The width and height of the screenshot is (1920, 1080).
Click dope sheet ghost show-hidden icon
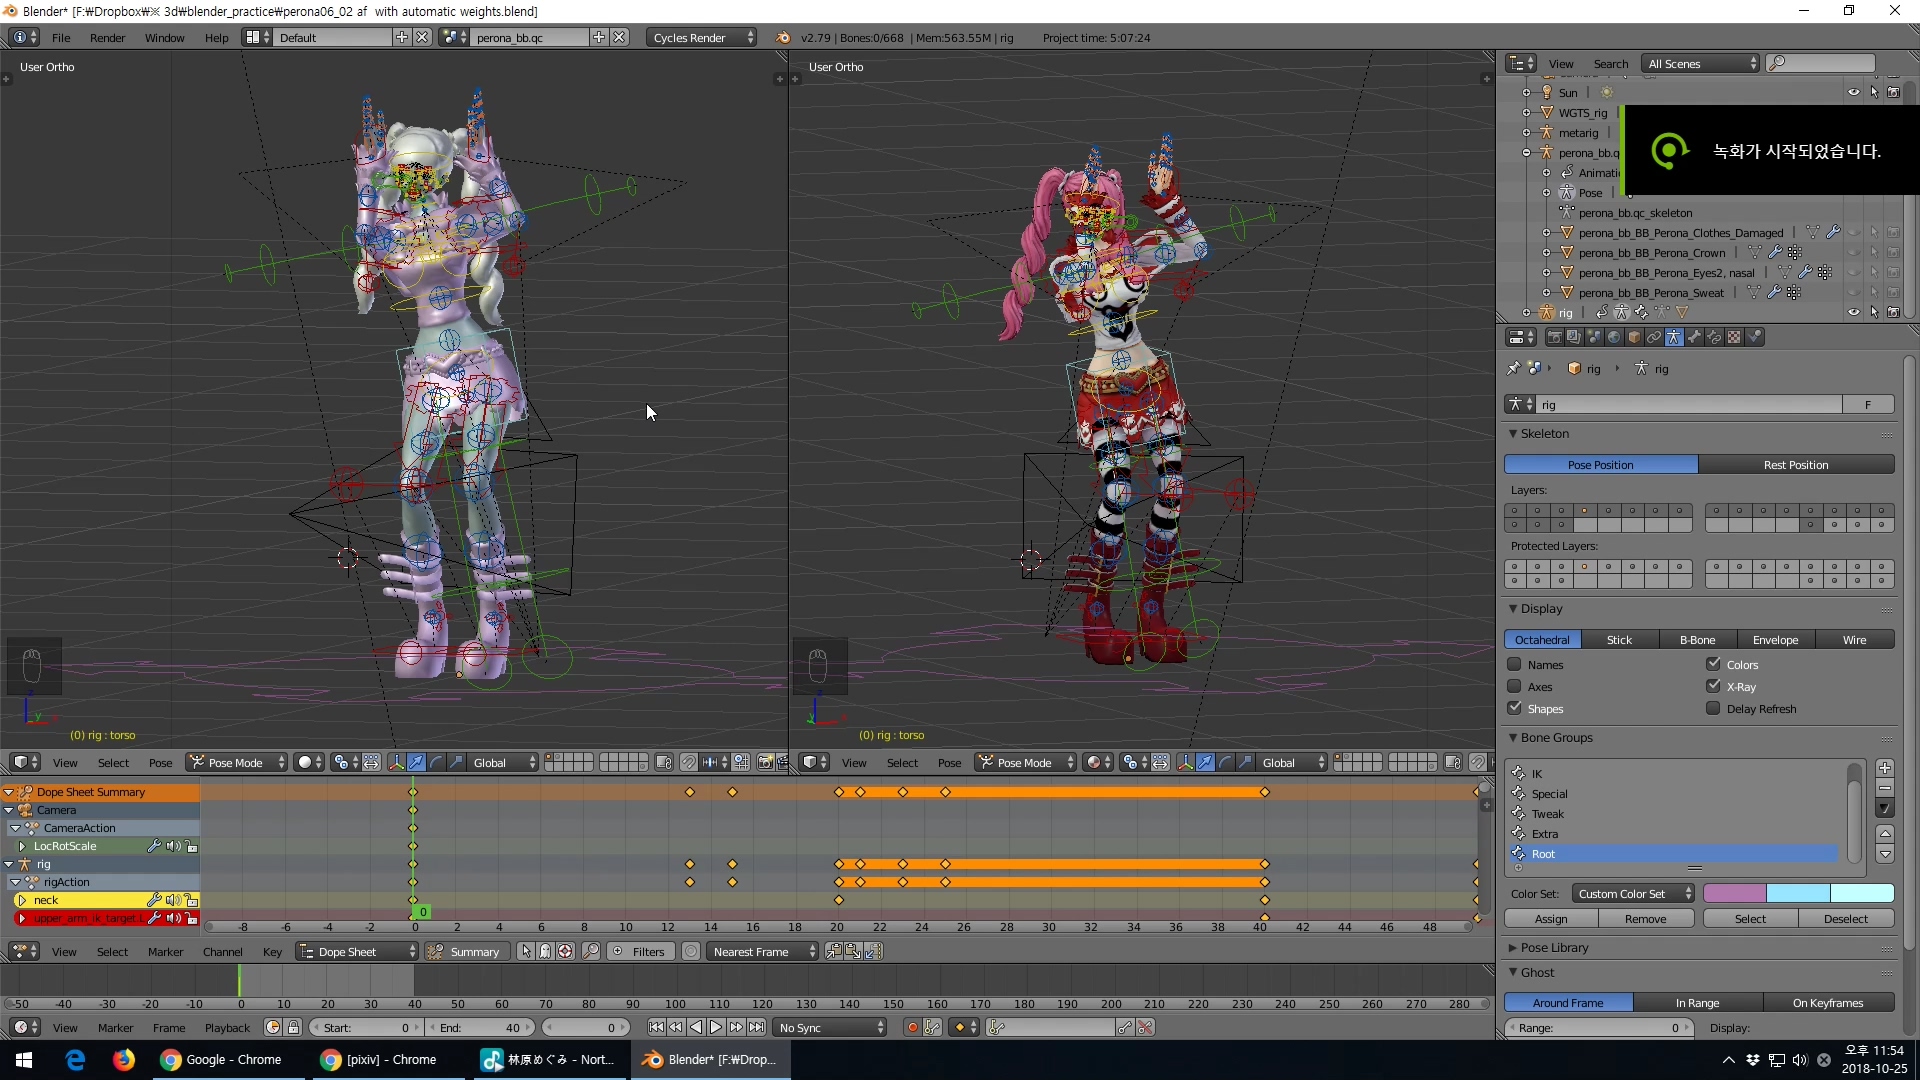pyautogui.click(x=546, y=951)
